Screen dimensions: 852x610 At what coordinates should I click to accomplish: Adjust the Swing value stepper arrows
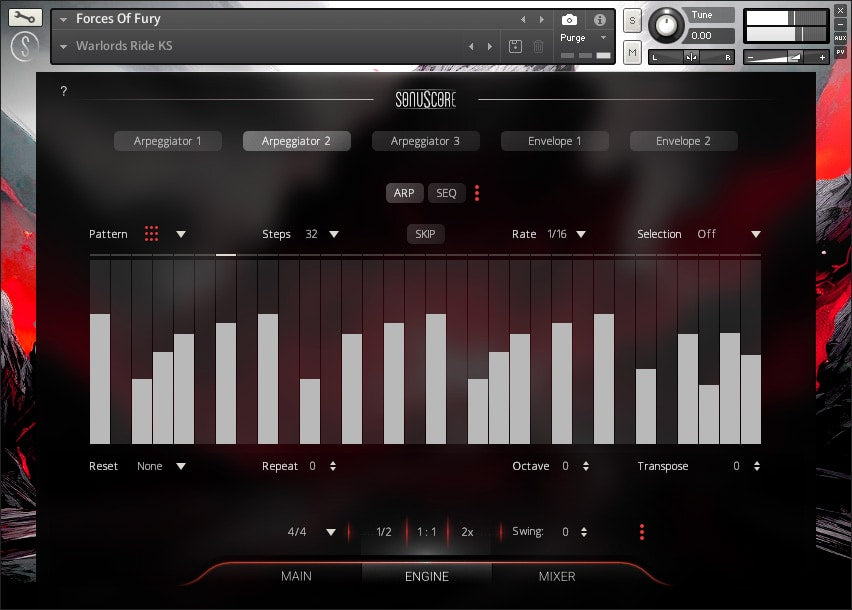click(584, 532)
